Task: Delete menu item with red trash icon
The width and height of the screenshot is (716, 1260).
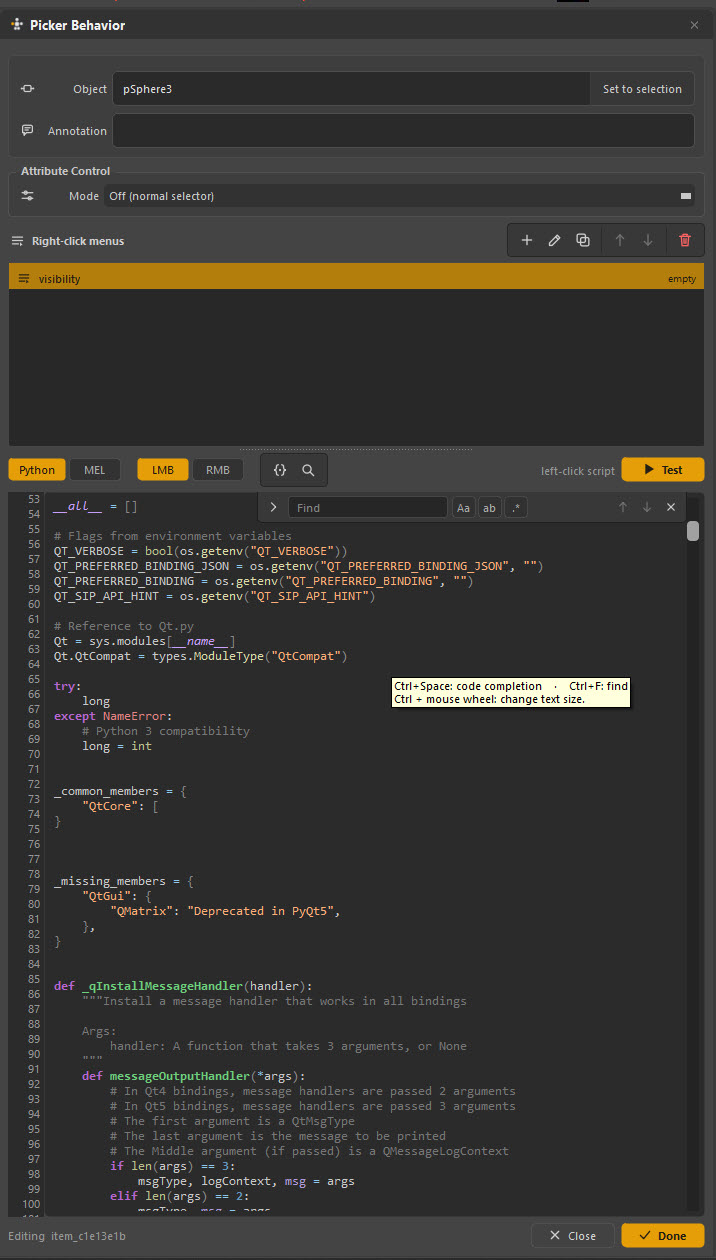Action: [685, 240]
